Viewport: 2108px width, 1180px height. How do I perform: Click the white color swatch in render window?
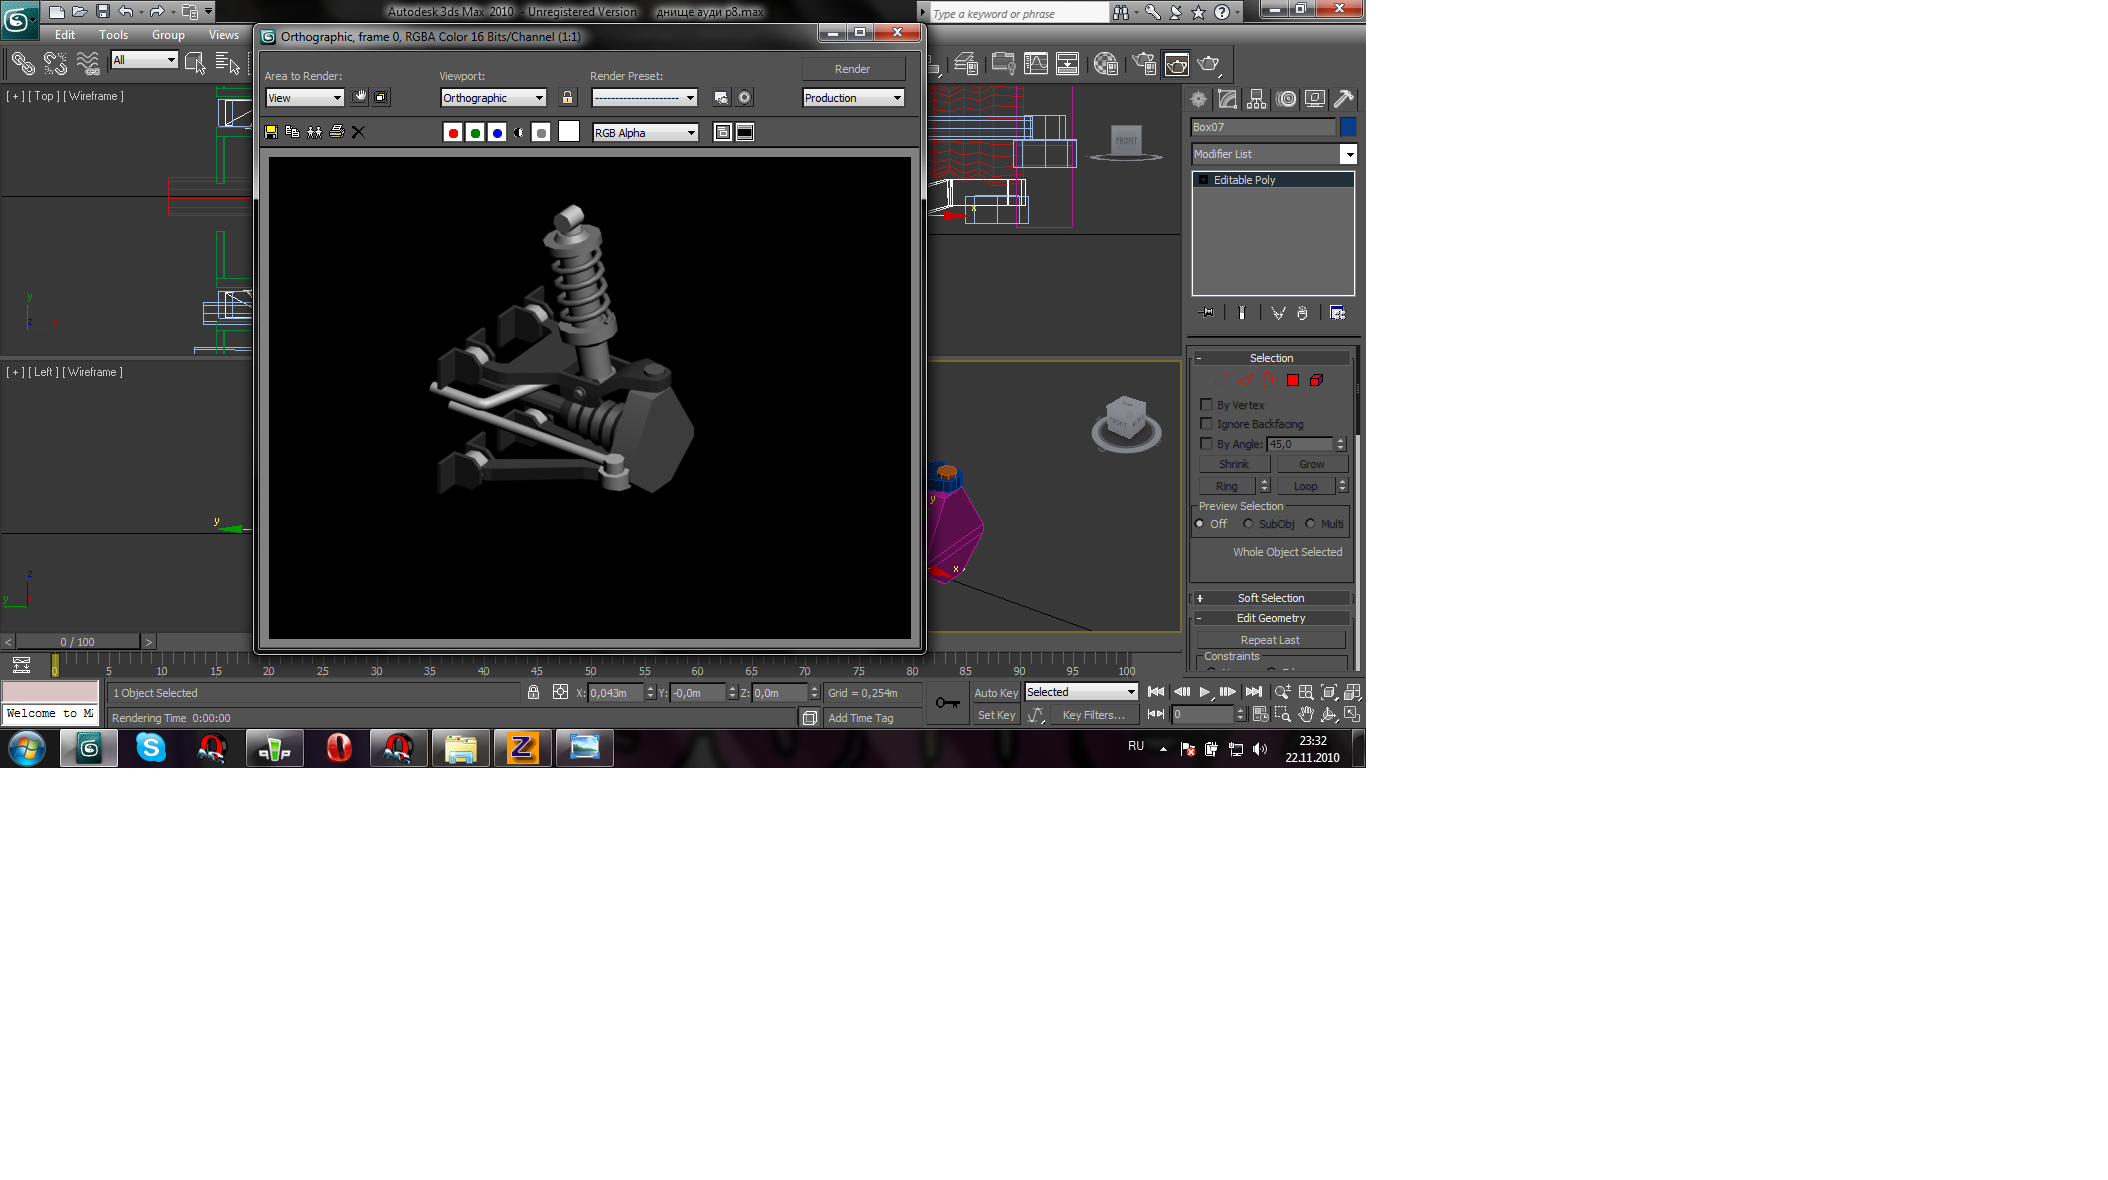click(x=569, y=132)
